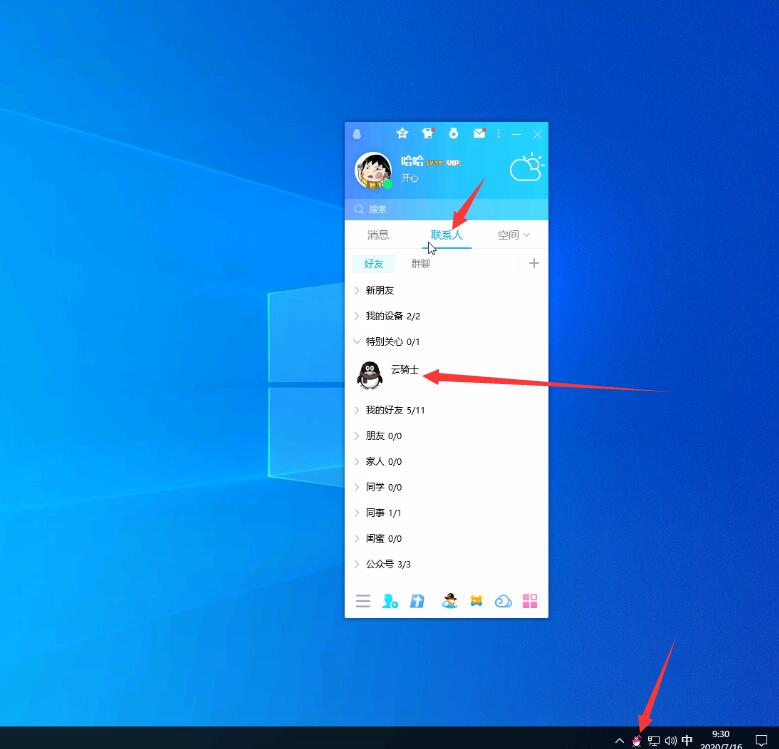The width and height of the screenshot is (779, 749).
Task: Open the weather cloud-sun icon
Action: pos(527,167)
